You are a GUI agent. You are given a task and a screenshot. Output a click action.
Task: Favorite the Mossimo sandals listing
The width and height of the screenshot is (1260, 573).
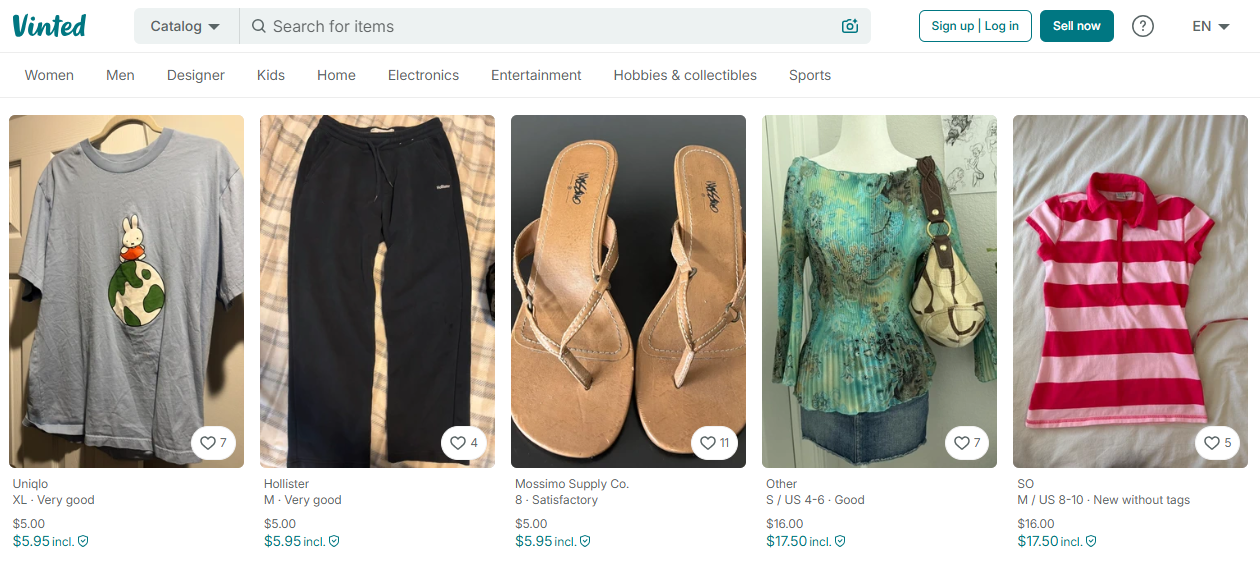(x=715, y=443)
